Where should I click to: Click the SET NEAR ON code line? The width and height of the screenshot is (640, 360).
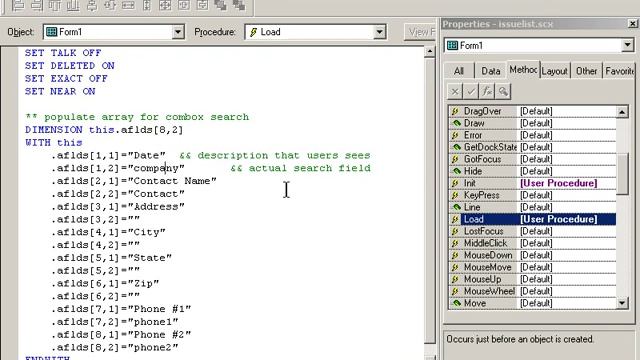[60, 91]
